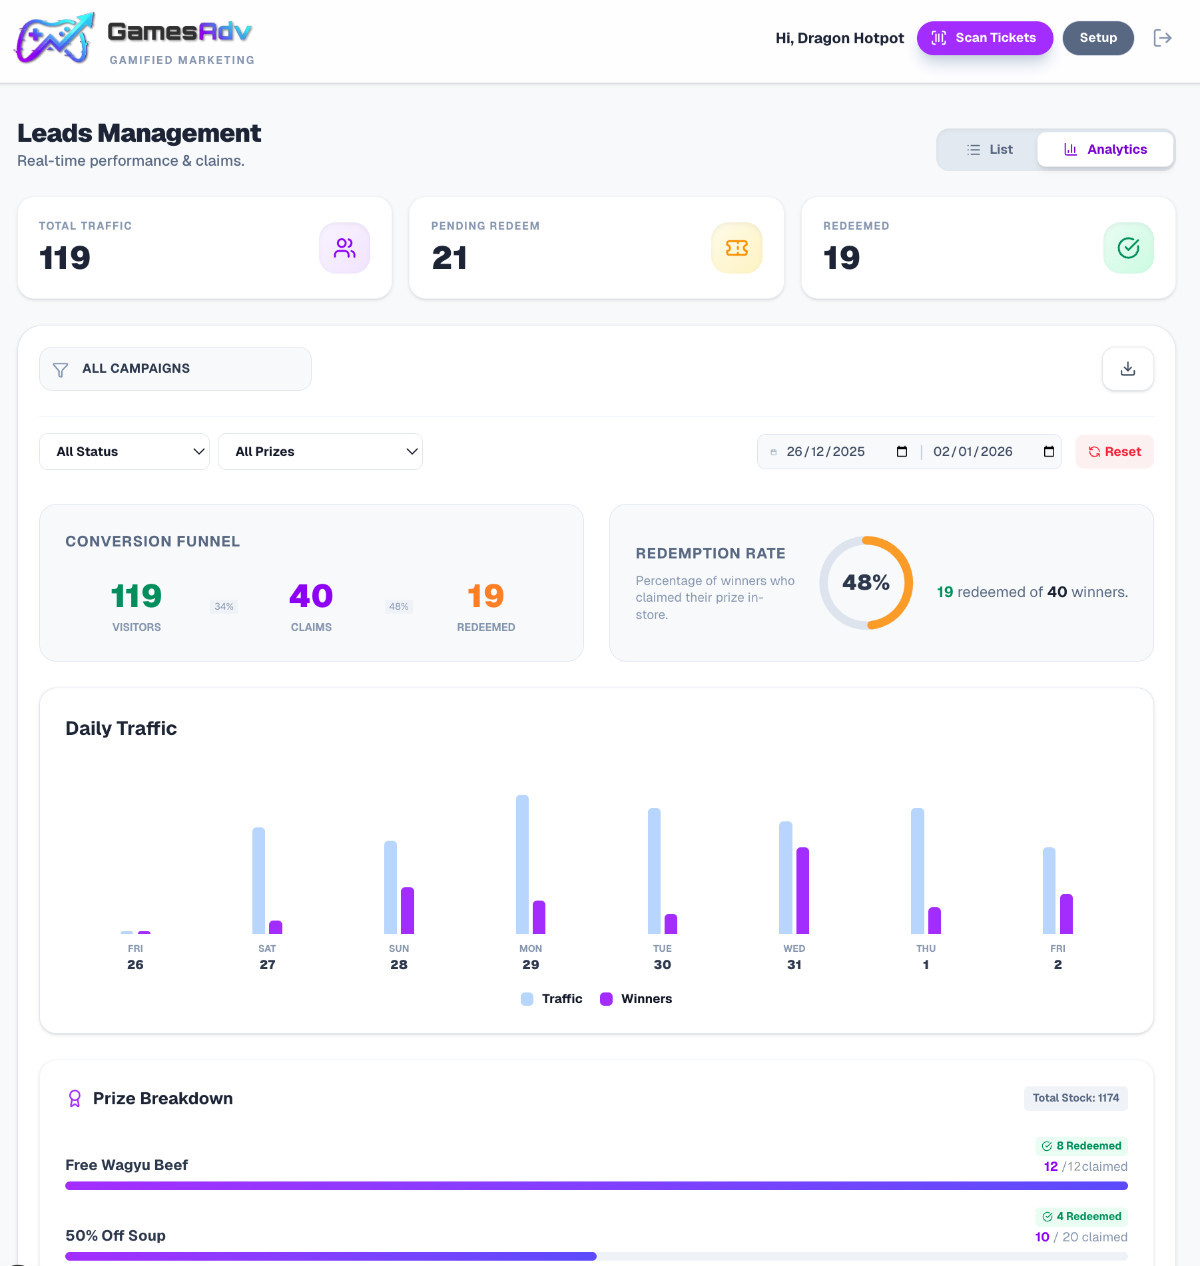This screenshot has width=1200, height=1266.
Task: Click the logout icon in header
Action: pyautogui.click(x=1162, y=38)
